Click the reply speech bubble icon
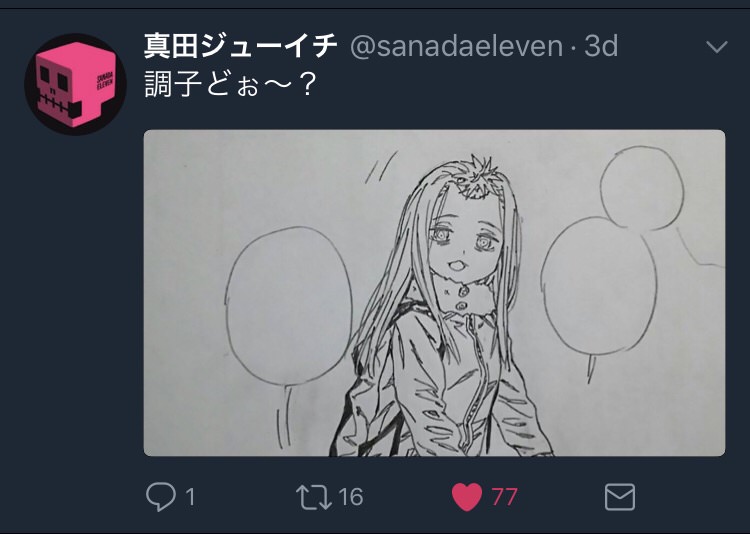This screenshot has width=750, height=534. click(x=161, y=496)
